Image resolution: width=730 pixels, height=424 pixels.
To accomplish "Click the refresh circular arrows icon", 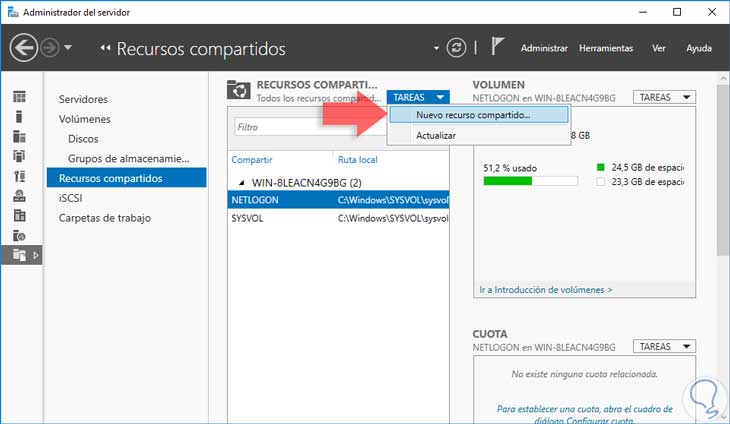I will pos(456,47).
